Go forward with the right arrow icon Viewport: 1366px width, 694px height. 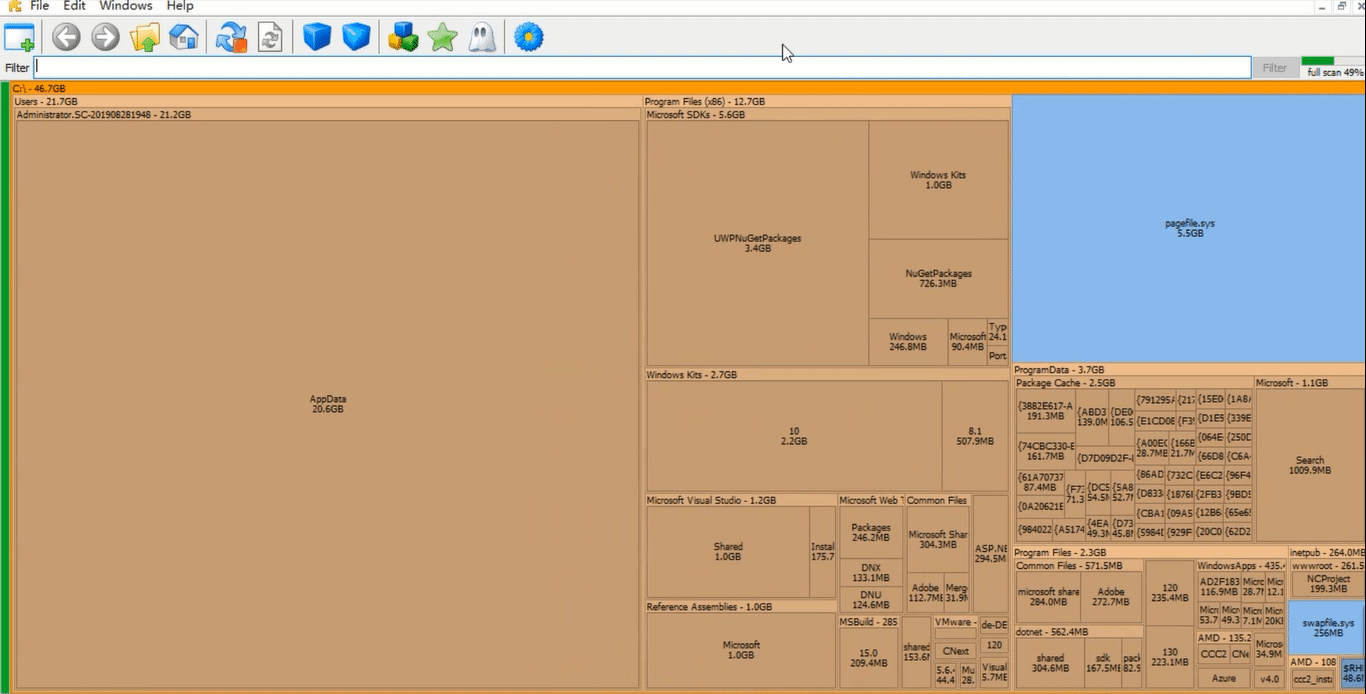coord(105,38)
